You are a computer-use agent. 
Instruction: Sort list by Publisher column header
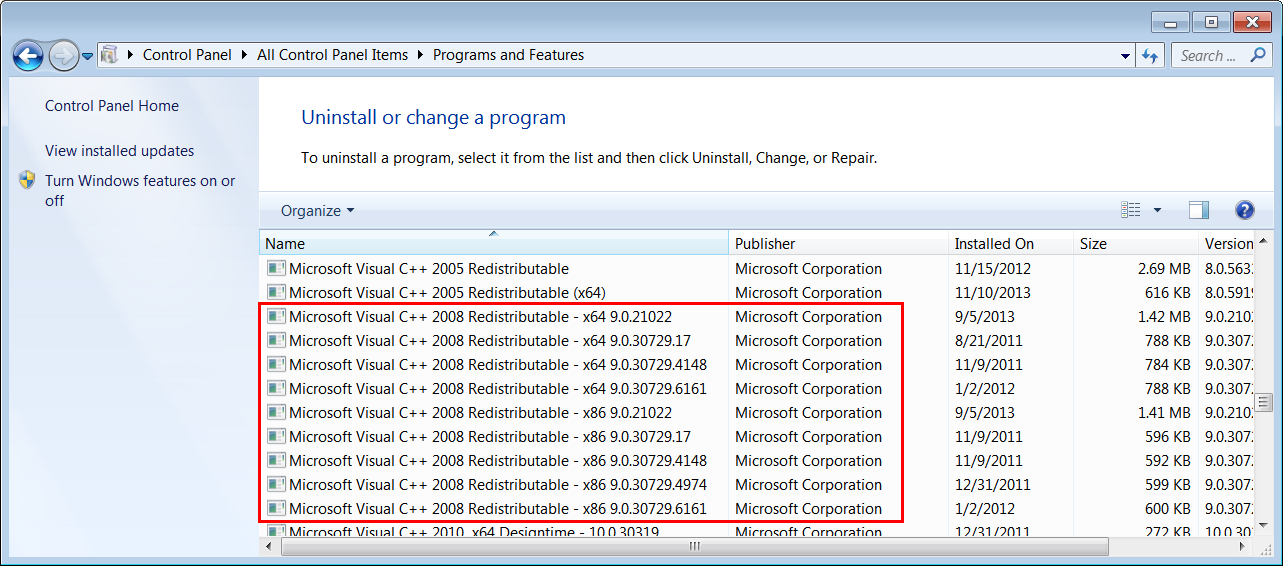pyautogui.click(x=838, y=243)
